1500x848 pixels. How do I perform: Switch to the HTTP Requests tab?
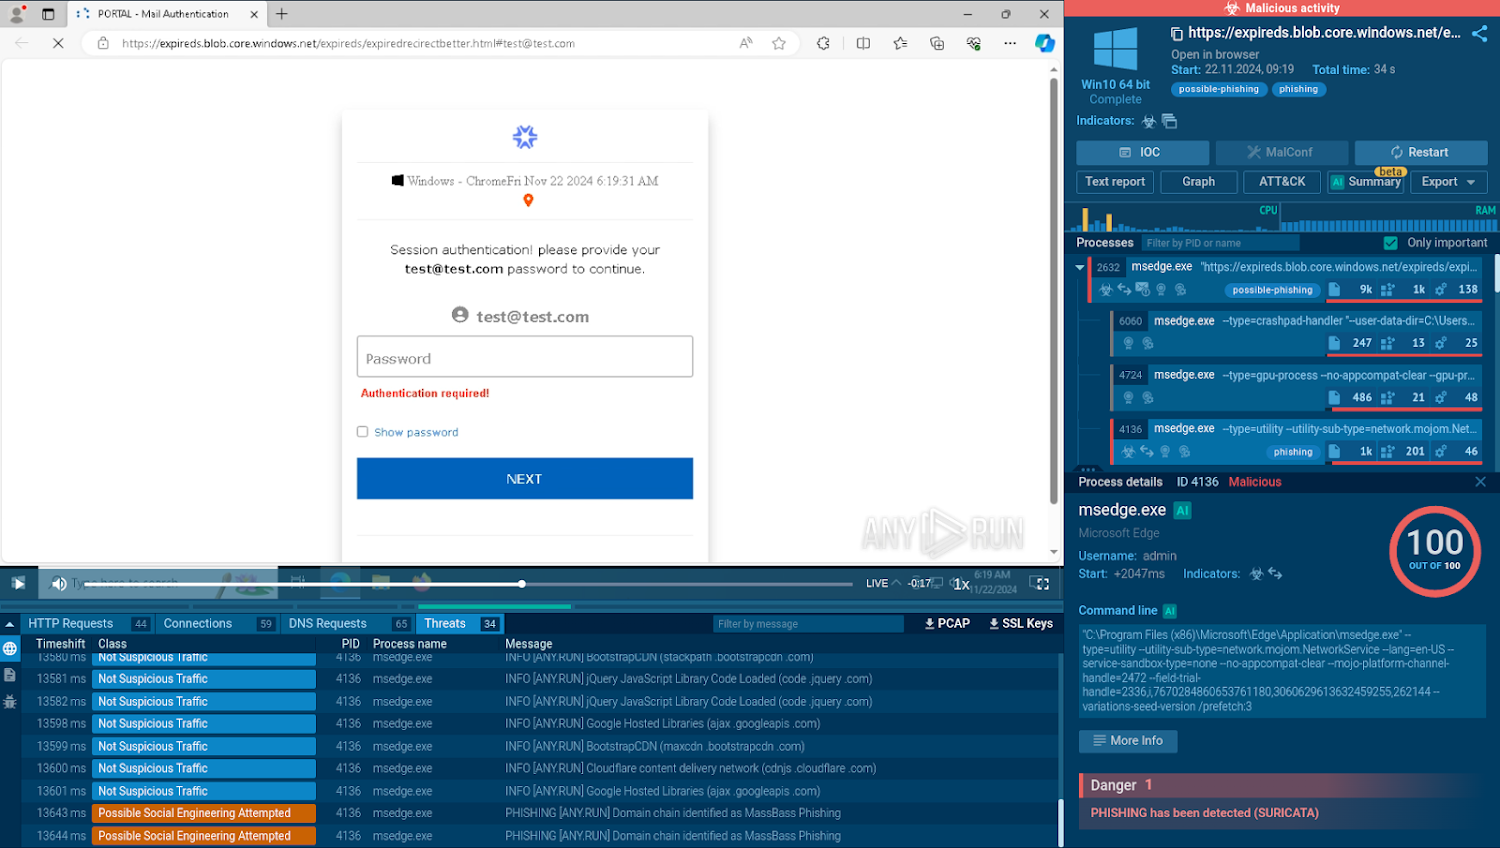71,624
